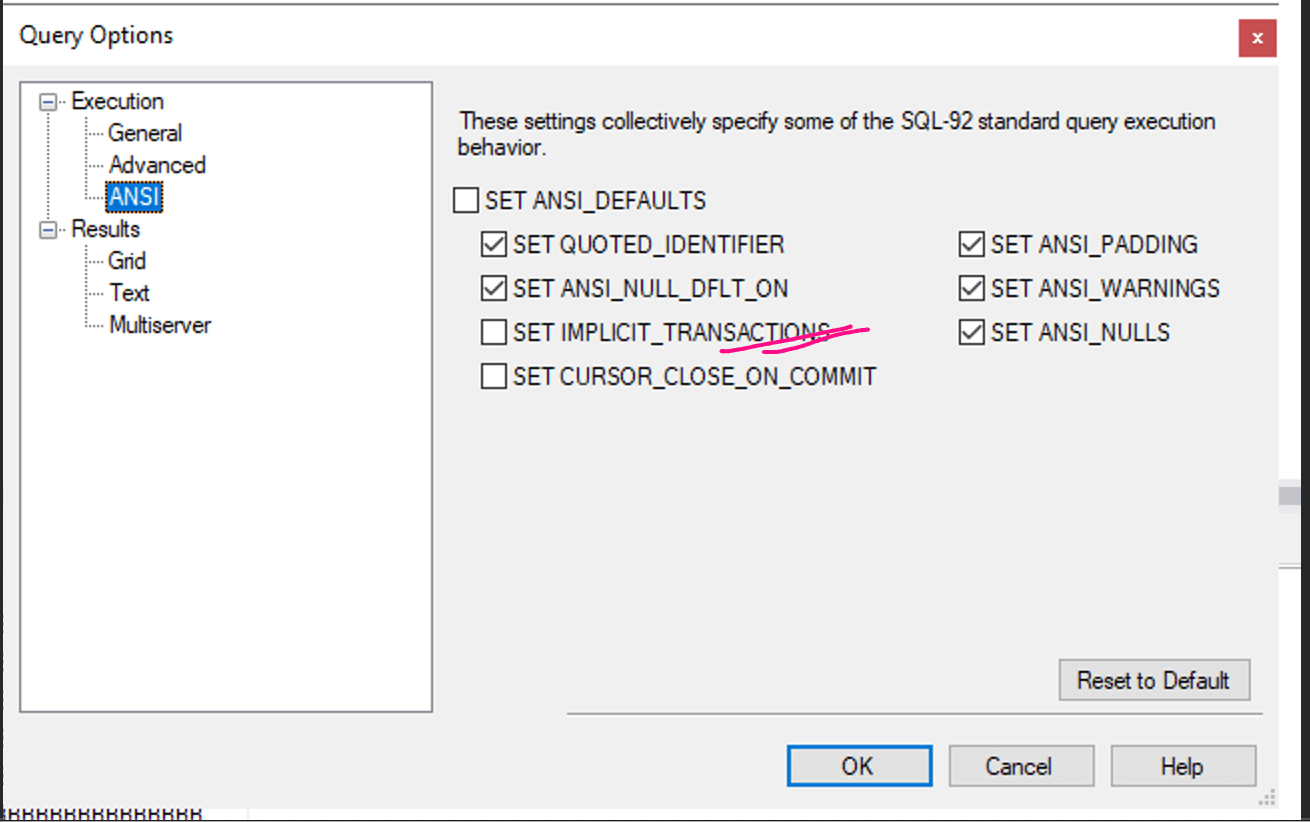Select the ANSI tree item
This screenshot has height=822, width=1310.
[x=134, y=197]
